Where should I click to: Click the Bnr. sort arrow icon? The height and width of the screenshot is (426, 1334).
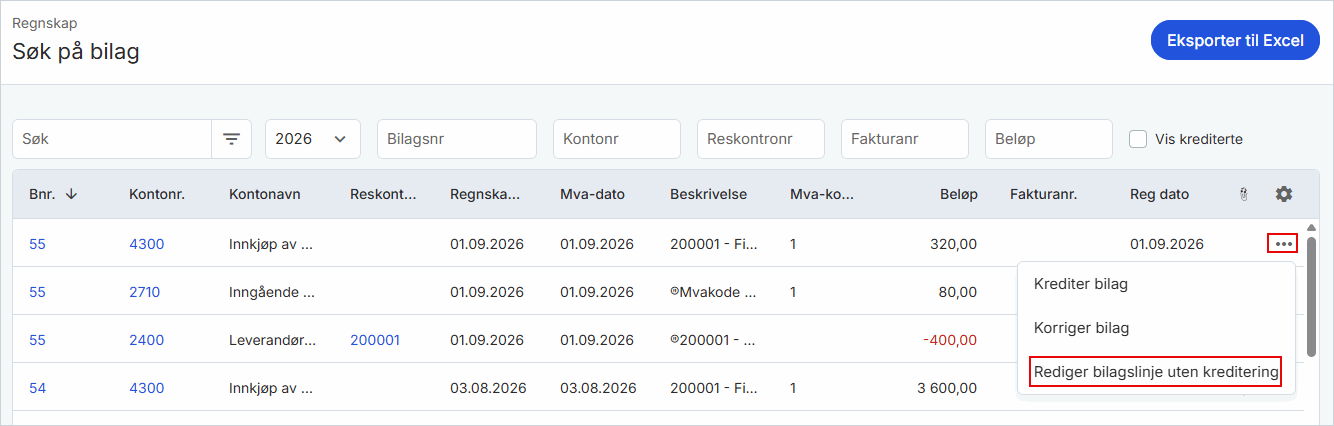tap(71, 194)
